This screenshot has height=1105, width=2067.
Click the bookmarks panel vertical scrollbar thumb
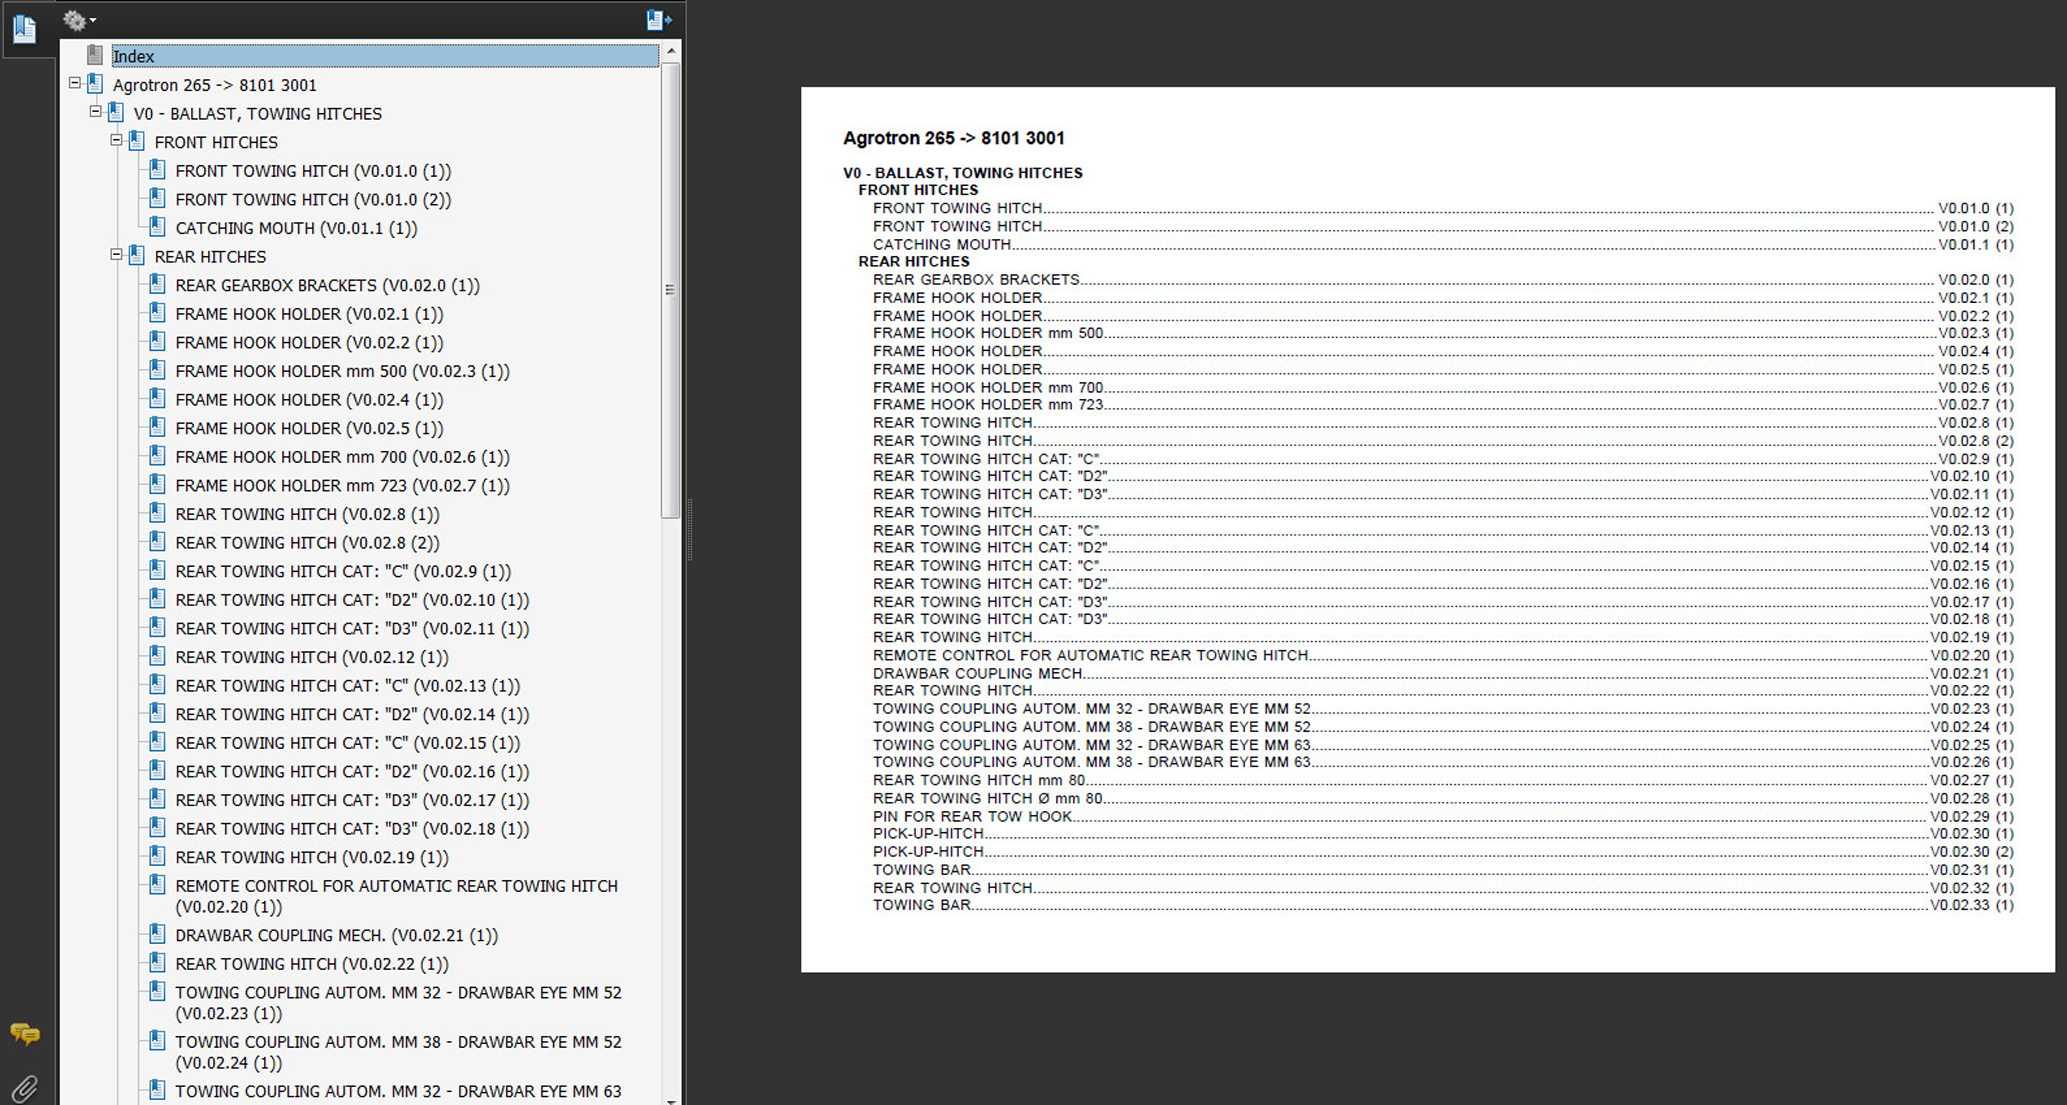click(671, 290)
